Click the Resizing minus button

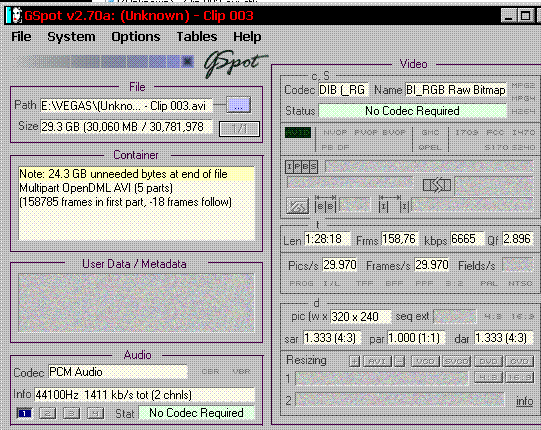click(400, 361)
